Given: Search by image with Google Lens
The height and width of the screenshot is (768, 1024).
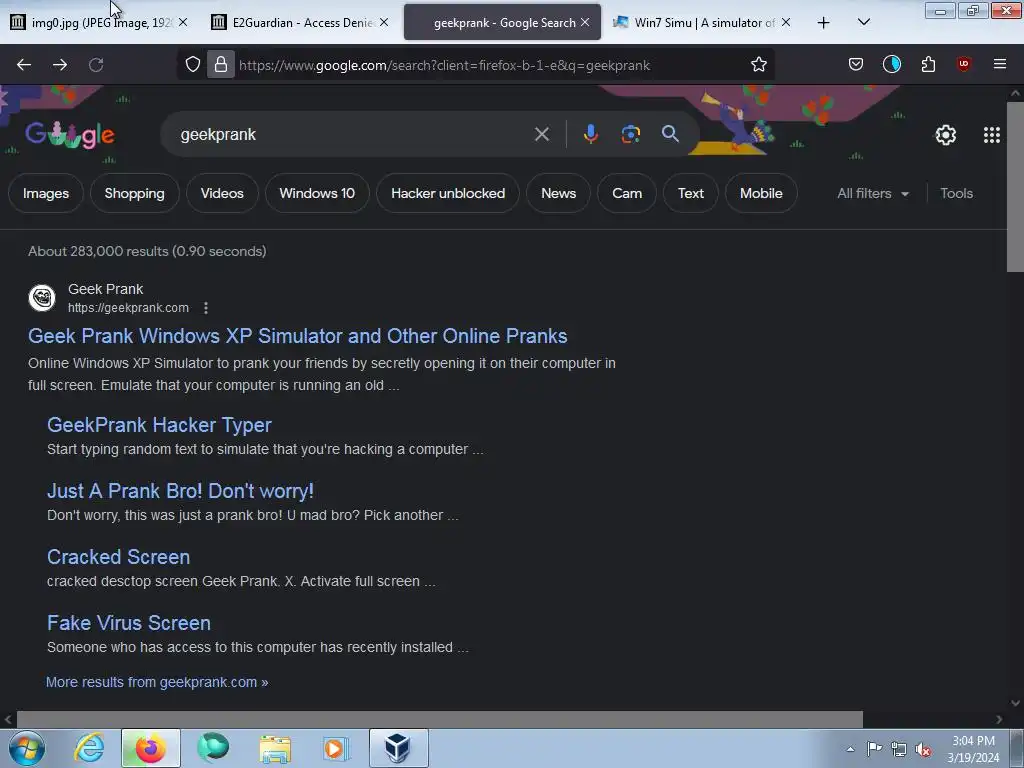Looking at the screenshot, I should tap(630, 135).
